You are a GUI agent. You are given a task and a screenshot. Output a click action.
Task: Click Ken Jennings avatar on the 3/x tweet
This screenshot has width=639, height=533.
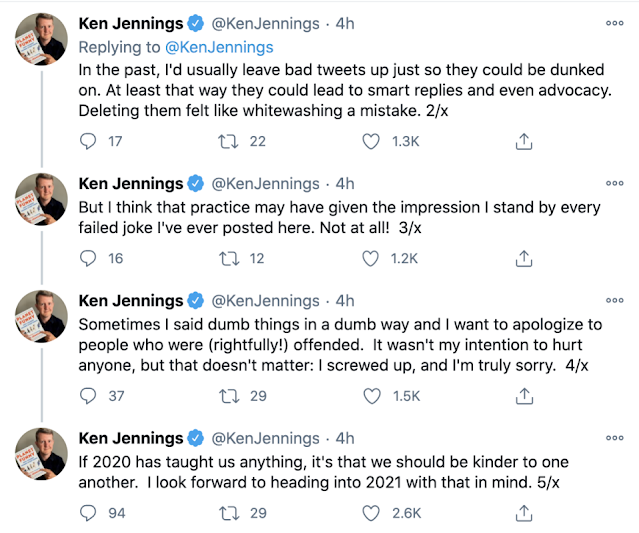(41, 198)
